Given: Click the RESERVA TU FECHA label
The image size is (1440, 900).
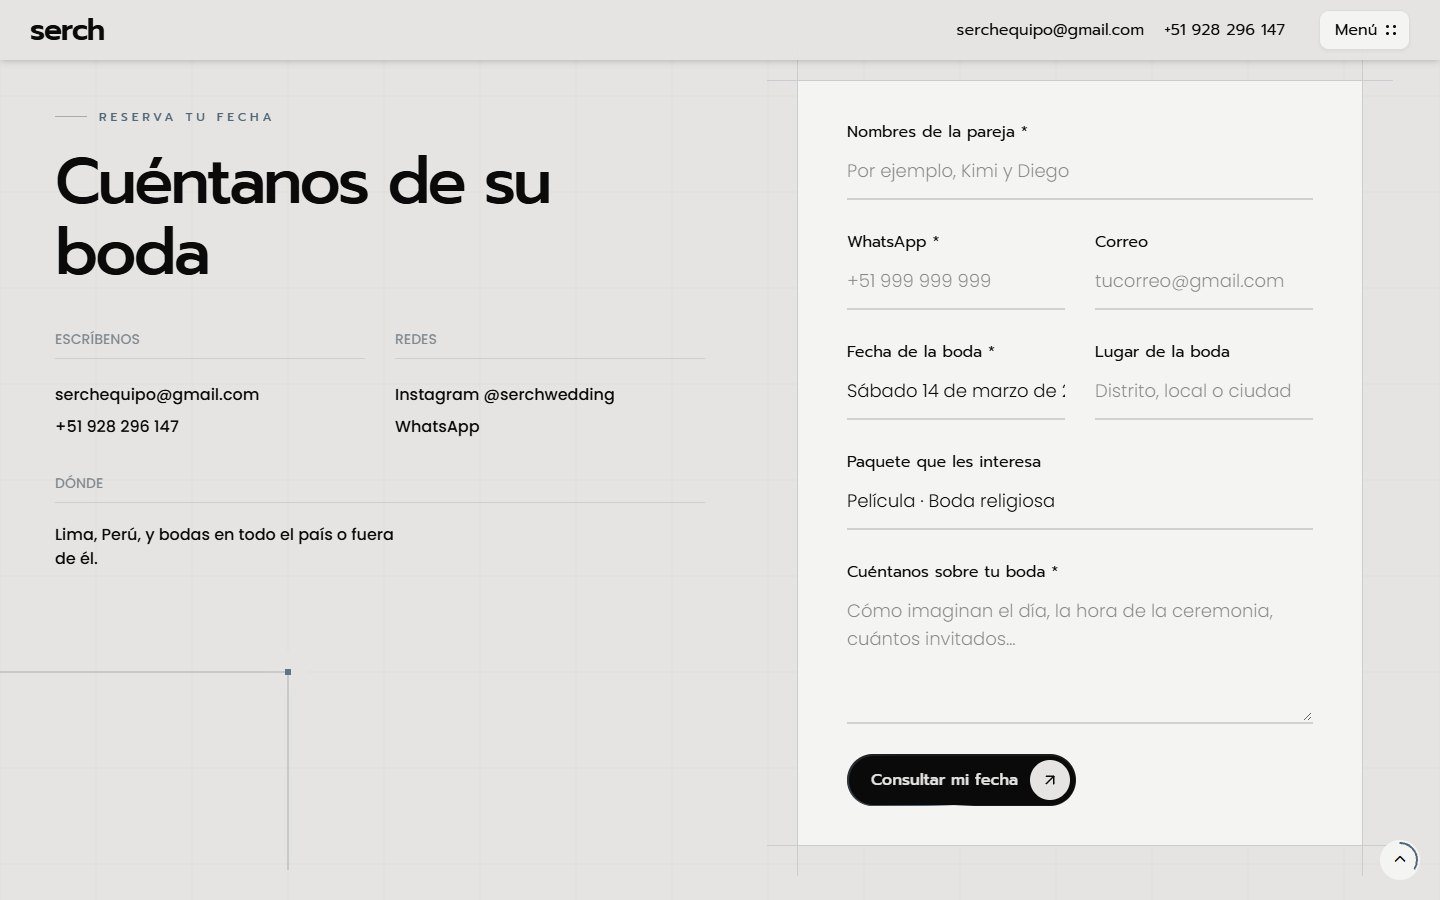Looking at the screenshot, I should 186,117.
